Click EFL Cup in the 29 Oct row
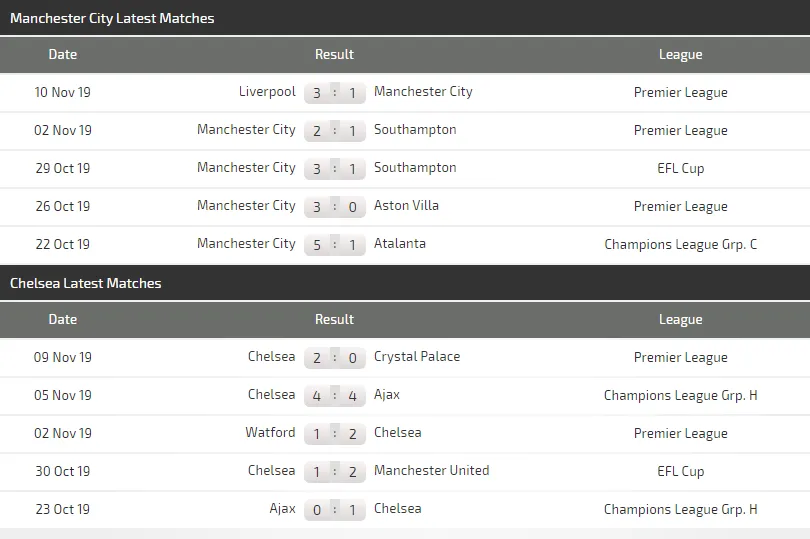The image size is (810, 539). click(680, 168)
